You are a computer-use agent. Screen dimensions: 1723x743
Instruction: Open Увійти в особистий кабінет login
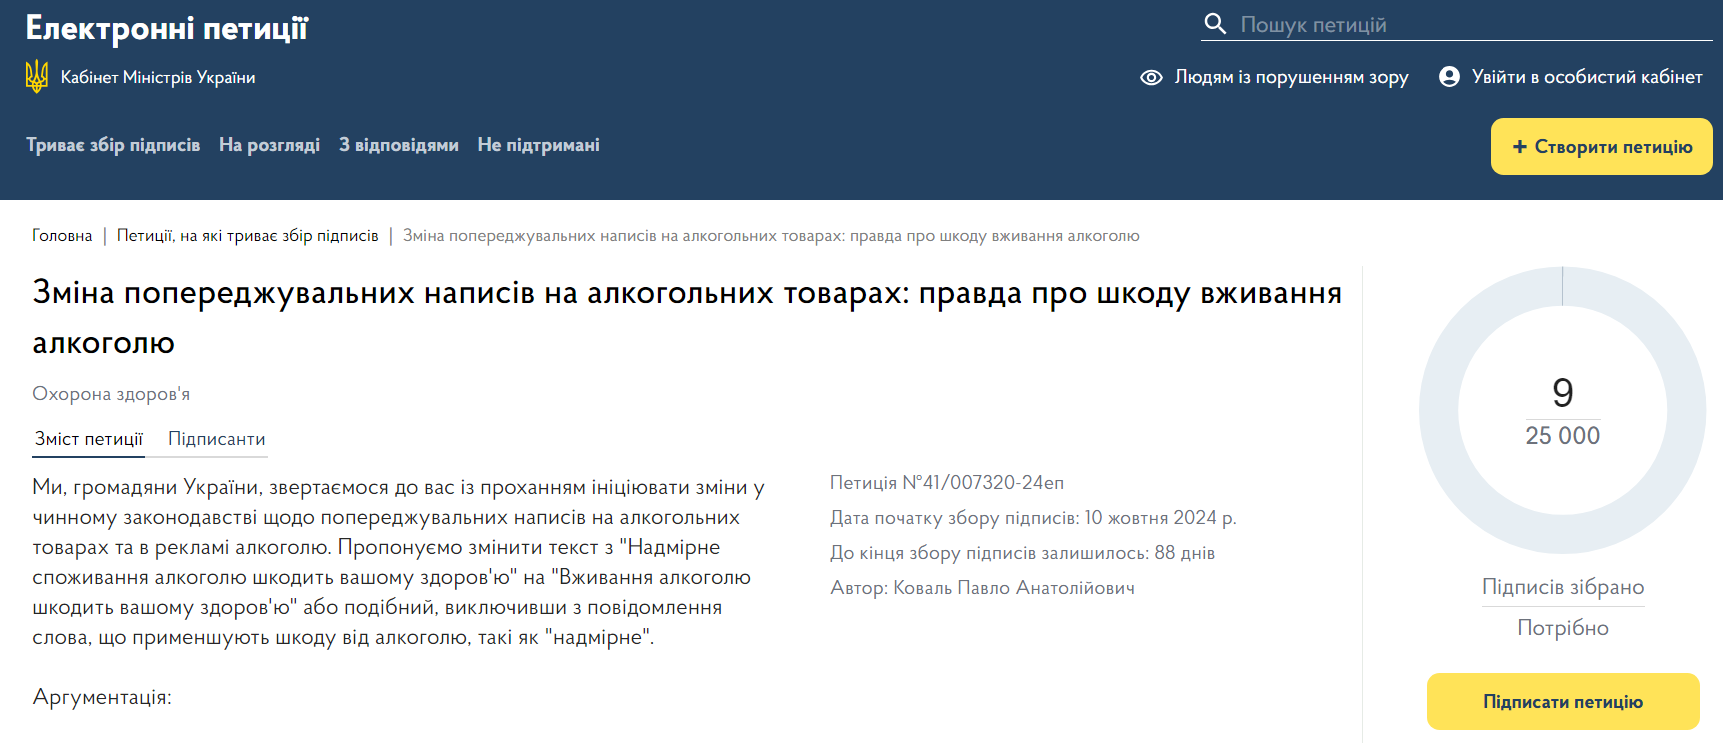[x=1586, y=77]
